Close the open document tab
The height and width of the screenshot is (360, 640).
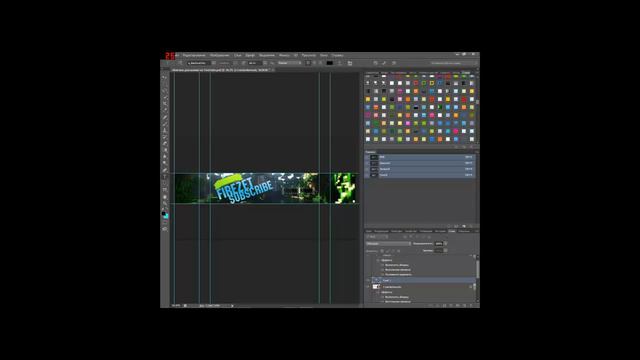point(273,70)
